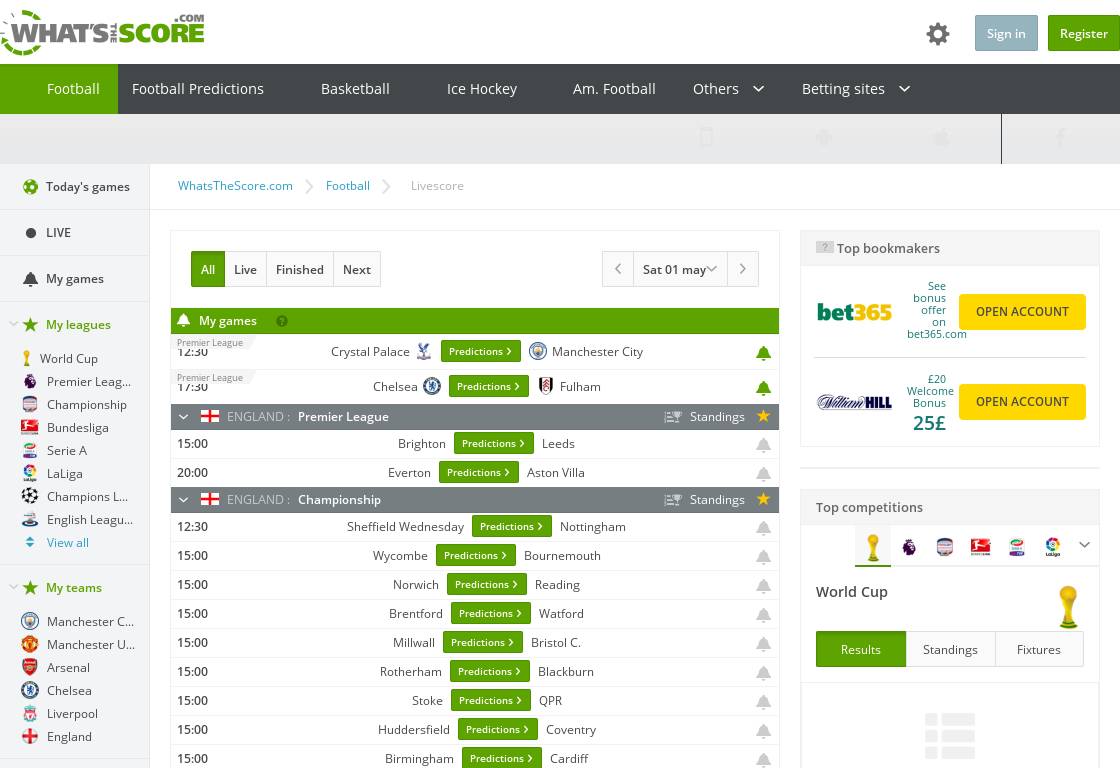
Task: Click the Register button
Action: click(x=1083, y=34)
